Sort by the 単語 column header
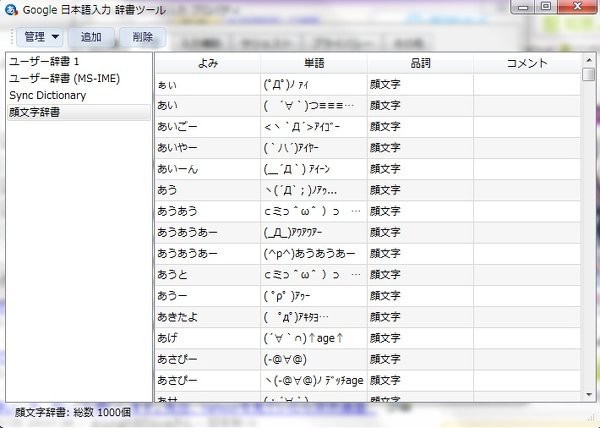Image resolution: width=600 pixels, height=428 pixels. (x=313, y=63)
